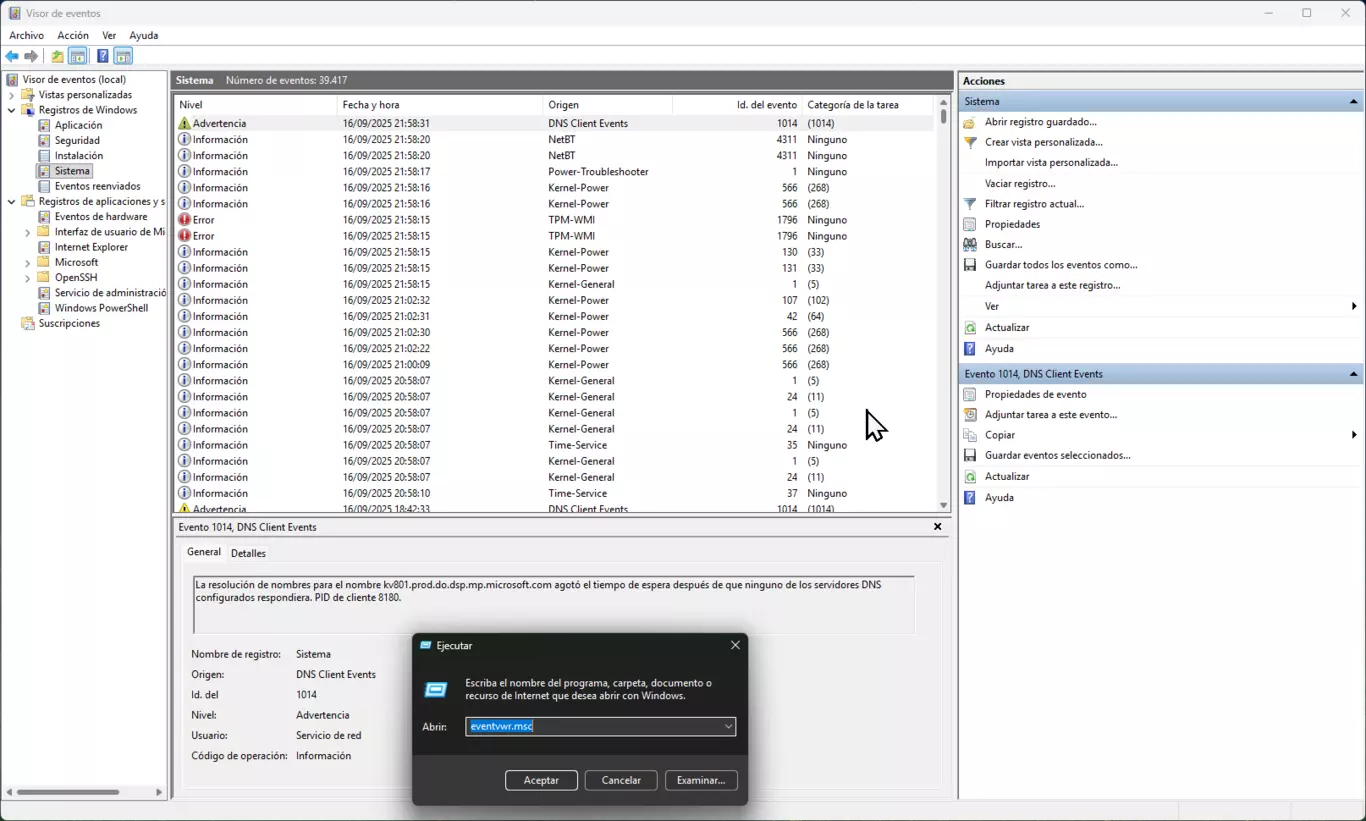Collapse the Registros de Windows node
This screenshot has height=821, width=1366.
12,110
